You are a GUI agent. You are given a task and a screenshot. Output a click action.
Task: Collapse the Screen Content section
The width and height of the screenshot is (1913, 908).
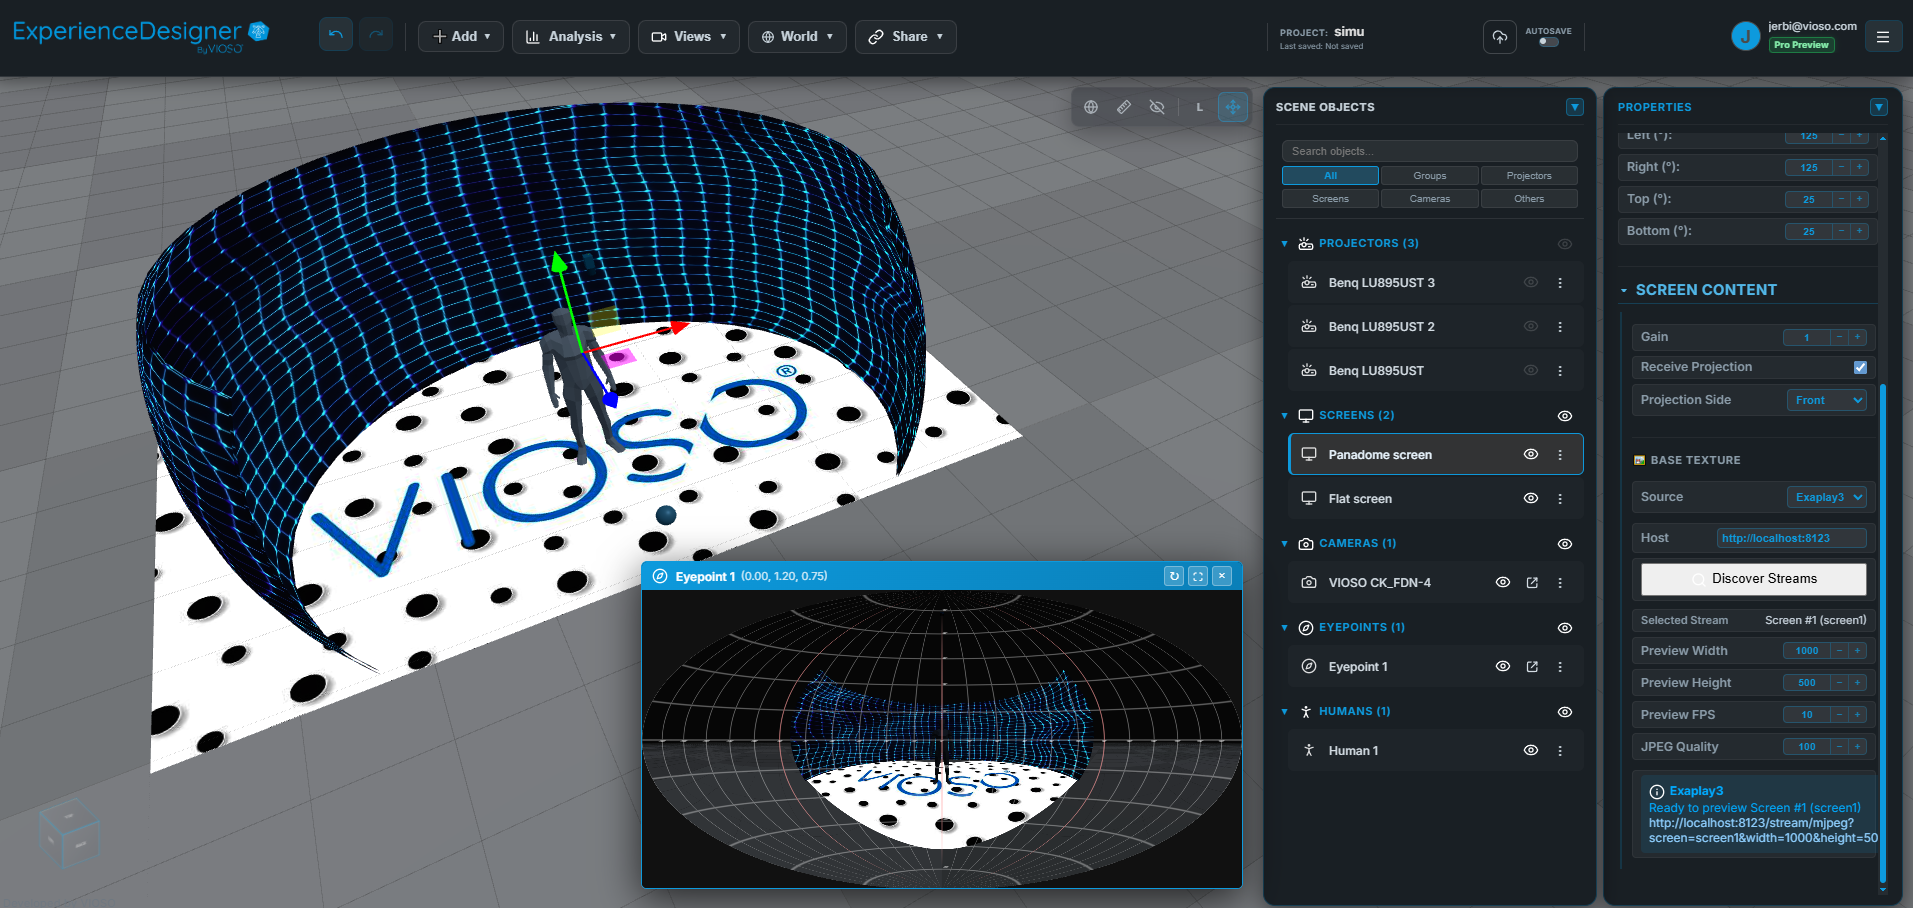pyautogui.click(x=1624, y=291)
